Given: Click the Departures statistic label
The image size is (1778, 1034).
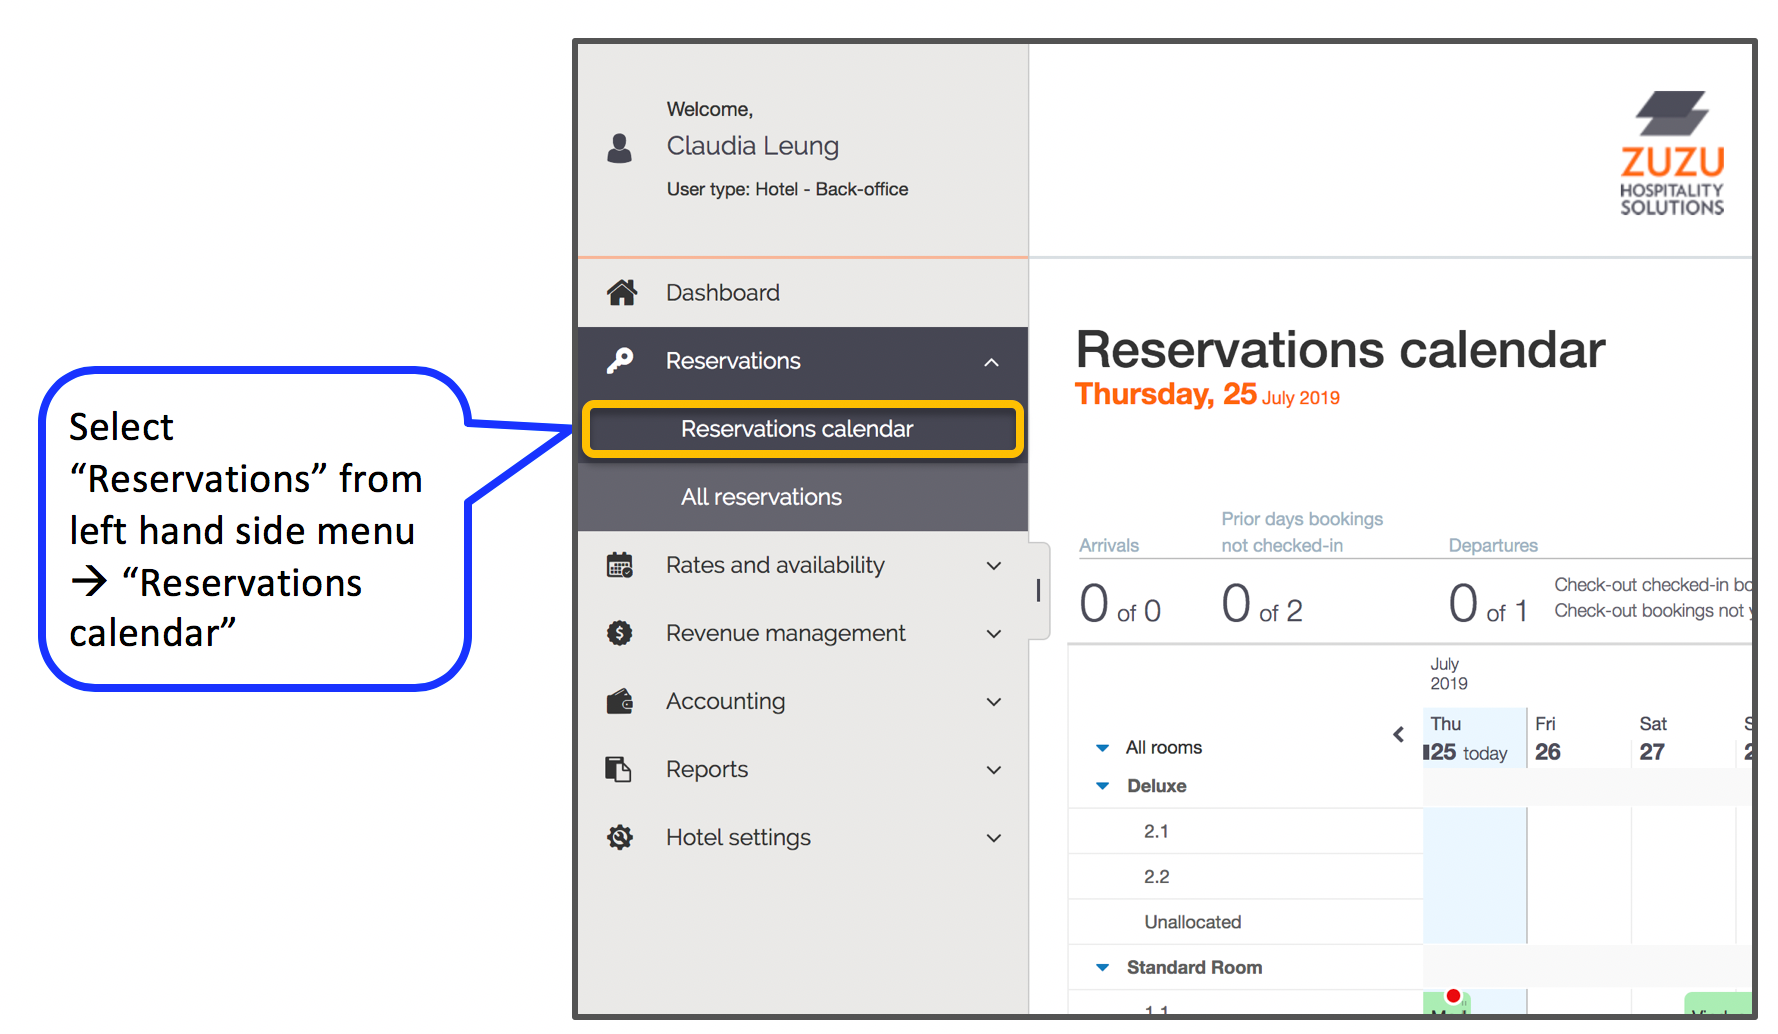Looking at the screenshot, I should [x=1493, y=545].
